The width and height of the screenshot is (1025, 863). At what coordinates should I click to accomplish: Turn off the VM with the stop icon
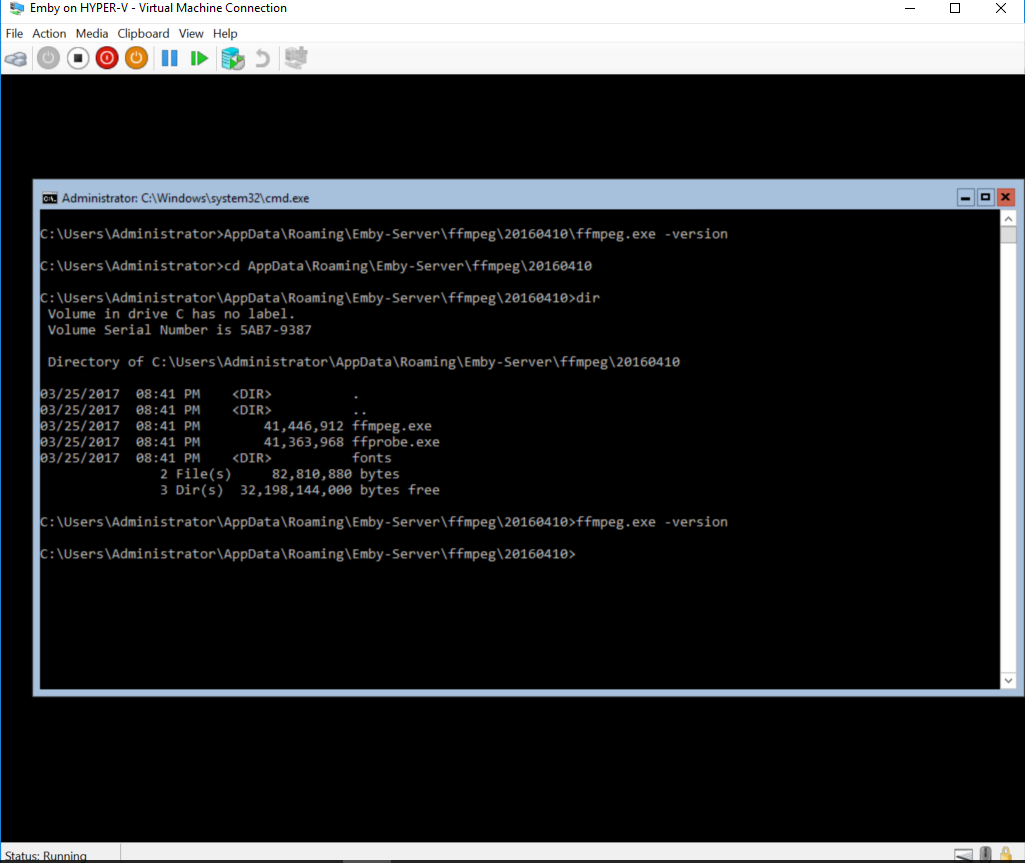[78, 58]
